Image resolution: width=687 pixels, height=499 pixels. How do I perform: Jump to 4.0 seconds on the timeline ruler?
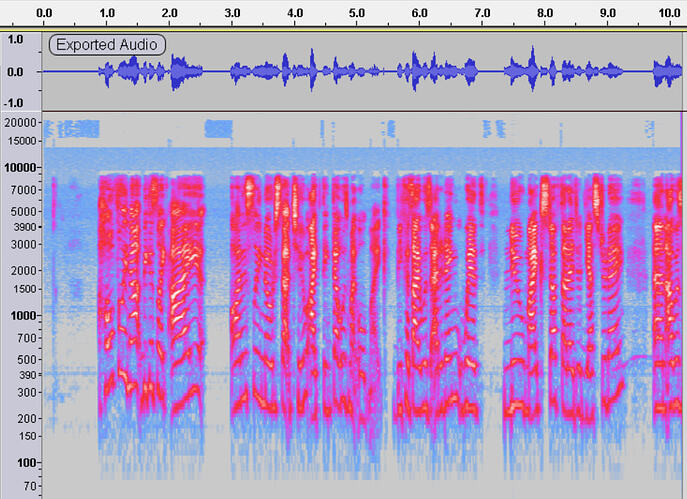(294, 14)
